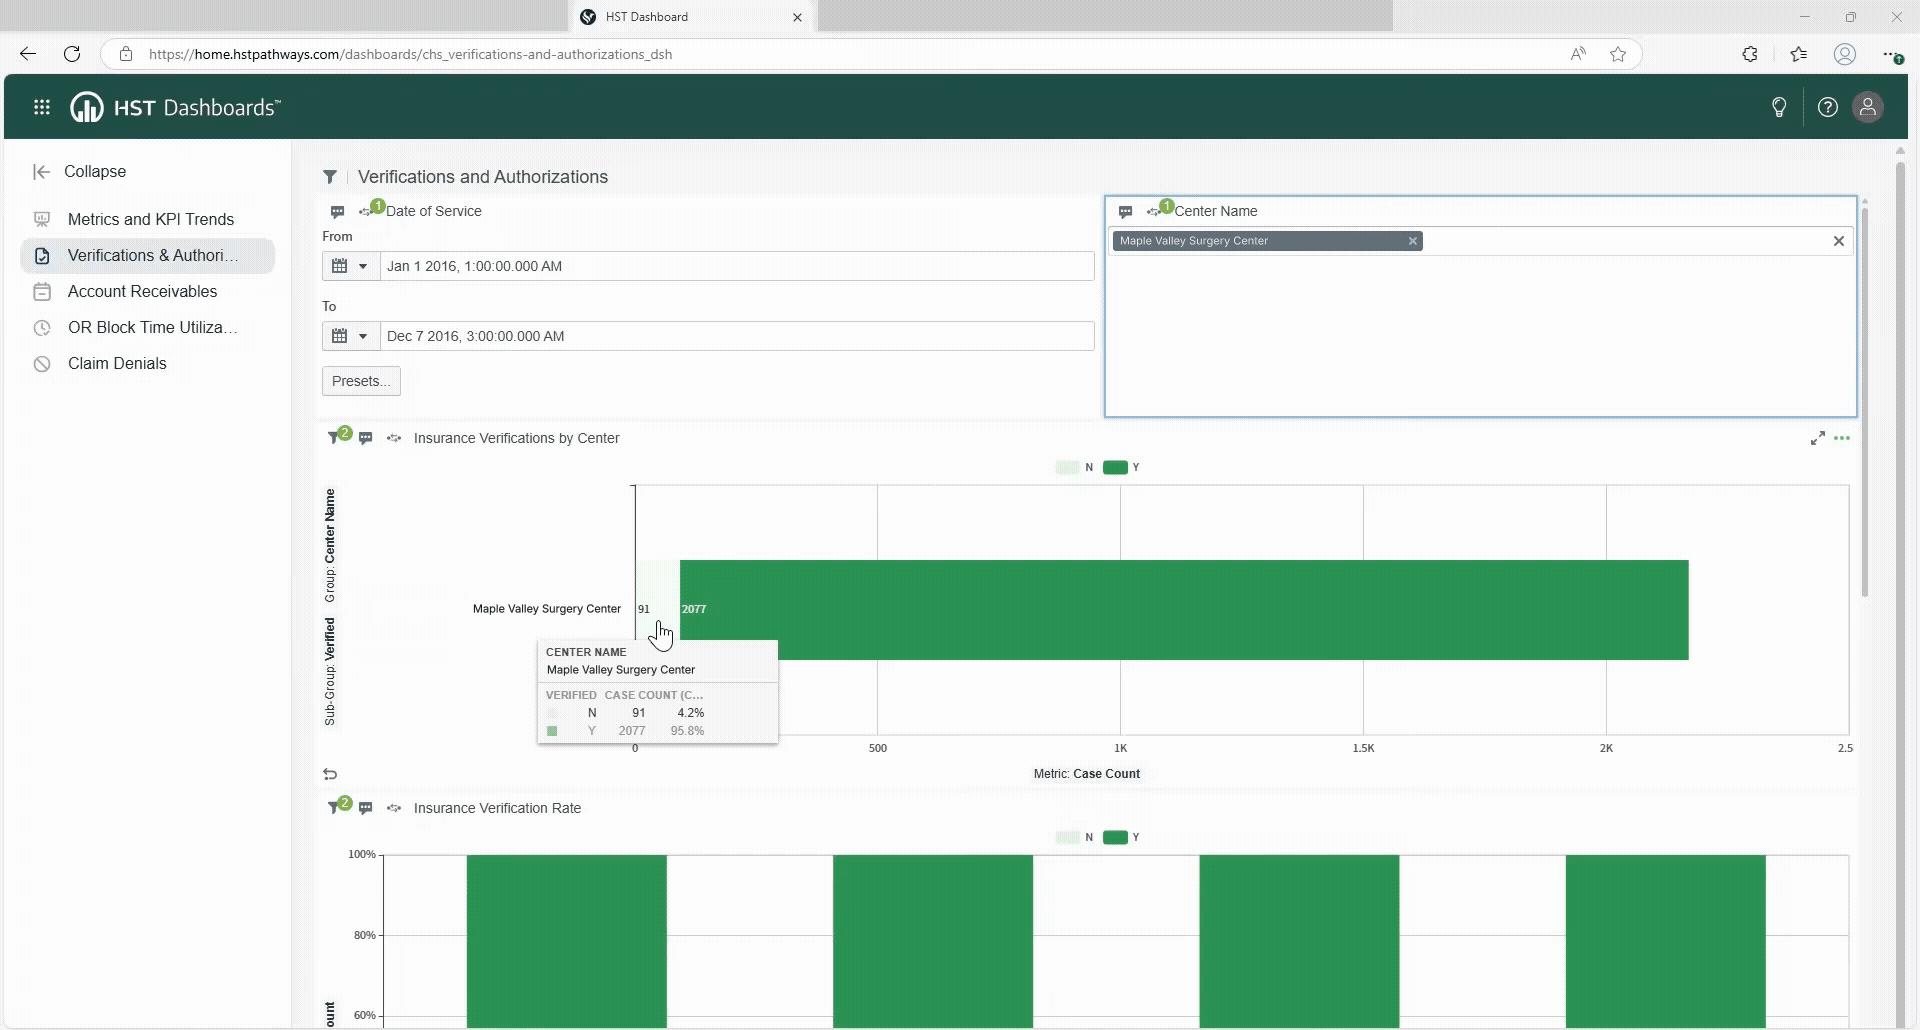This screenshot has width=1920, height=1030.
Task: Click the From date input field
Action: tap(737, 266)
